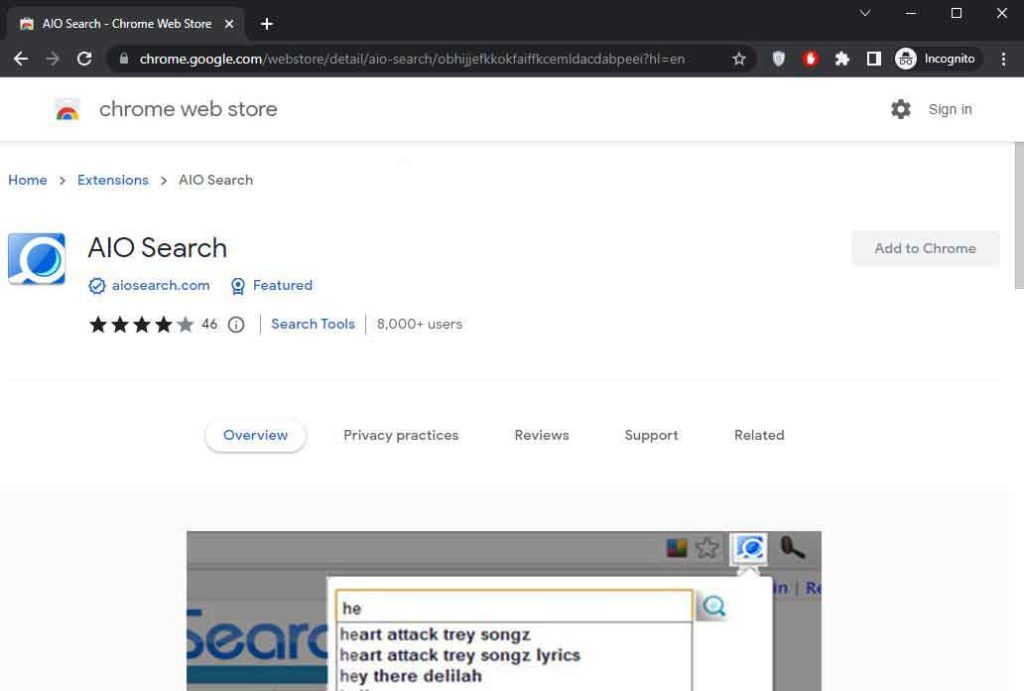This screenshot has width=1024, height=691.
Task: Open the Chrome three-dot menu
Action: click(1004, 59)
